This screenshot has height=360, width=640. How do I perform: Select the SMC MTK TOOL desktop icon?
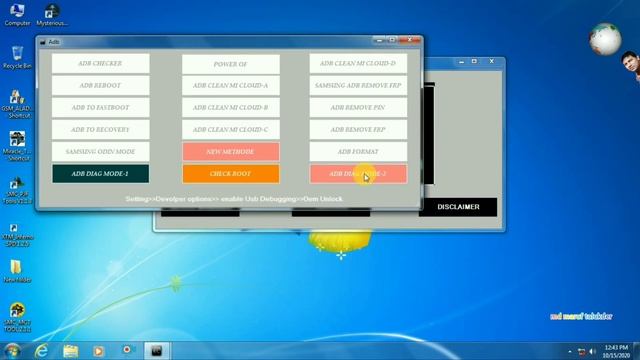tap(17, 318)
